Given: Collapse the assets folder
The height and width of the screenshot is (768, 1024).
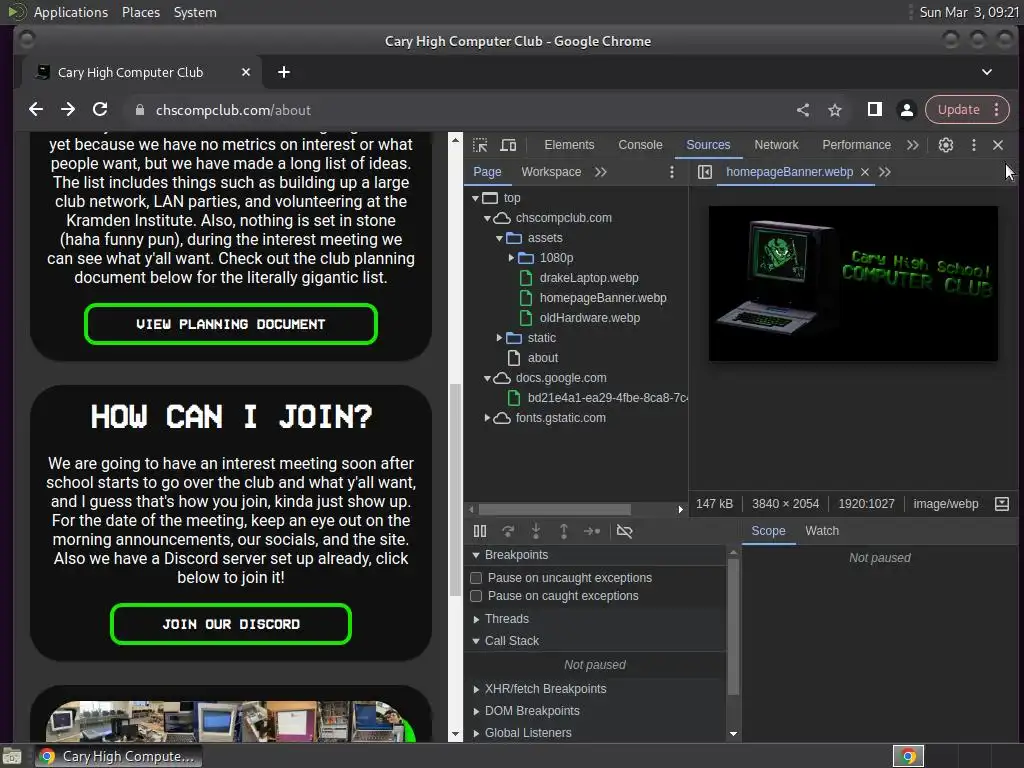Looking at the screenshot, I should [x=500, y=238].
